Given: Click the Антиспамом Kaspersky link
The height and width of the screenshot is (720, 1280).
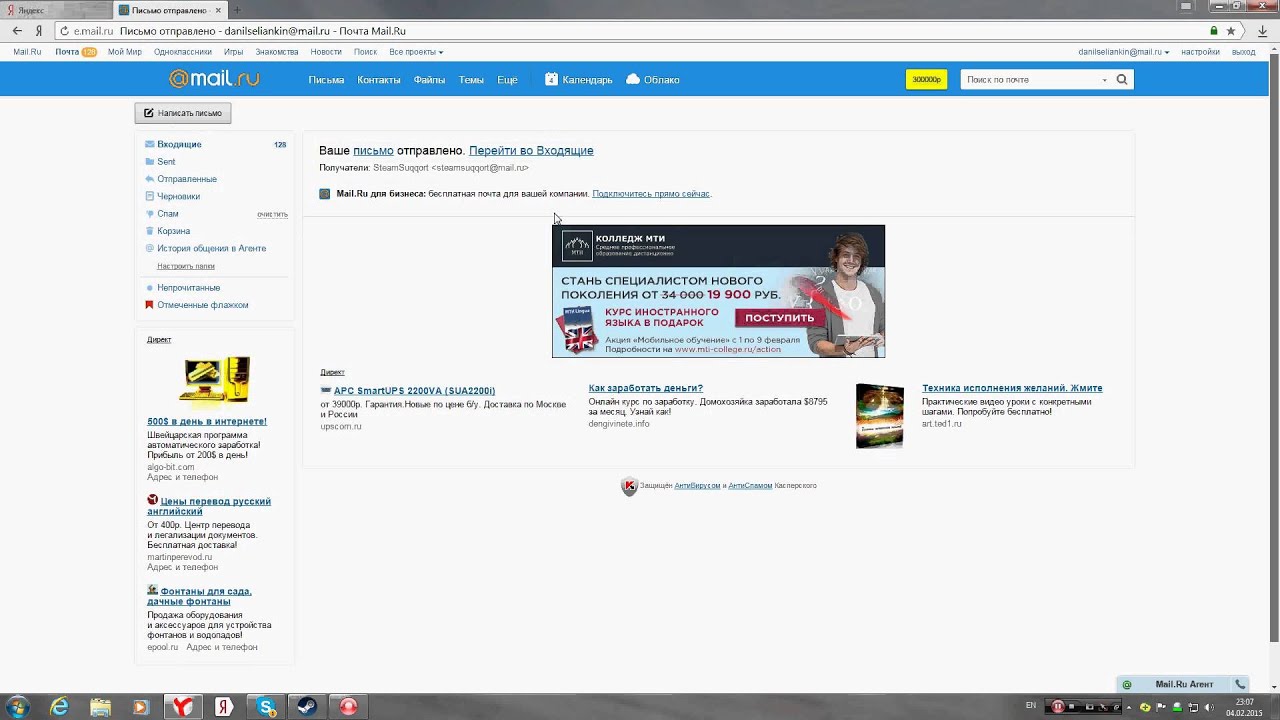Looking at the screenshot, I should (750, 486).
